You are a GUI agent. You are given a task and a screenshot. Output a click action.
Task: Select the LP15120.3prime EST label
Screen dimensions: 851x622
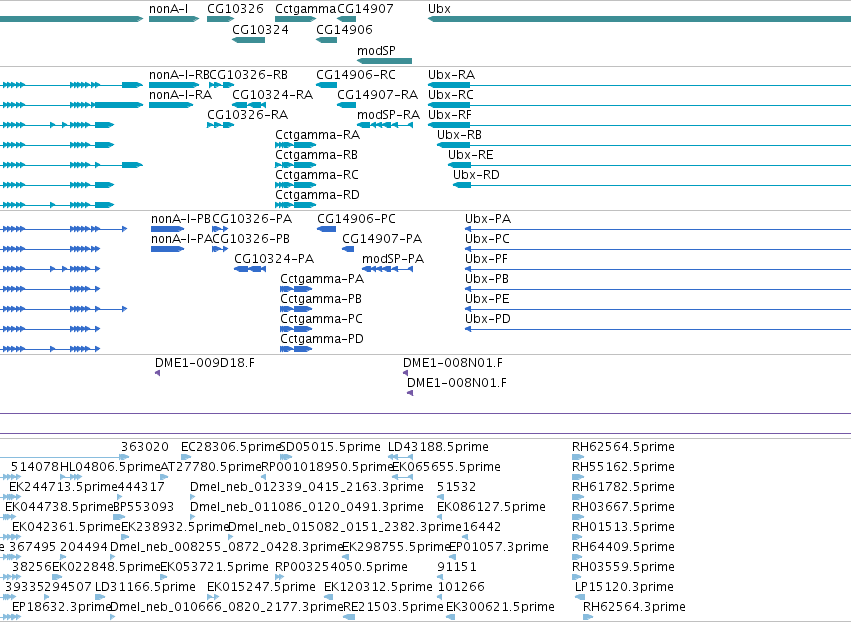pos(624,587)
